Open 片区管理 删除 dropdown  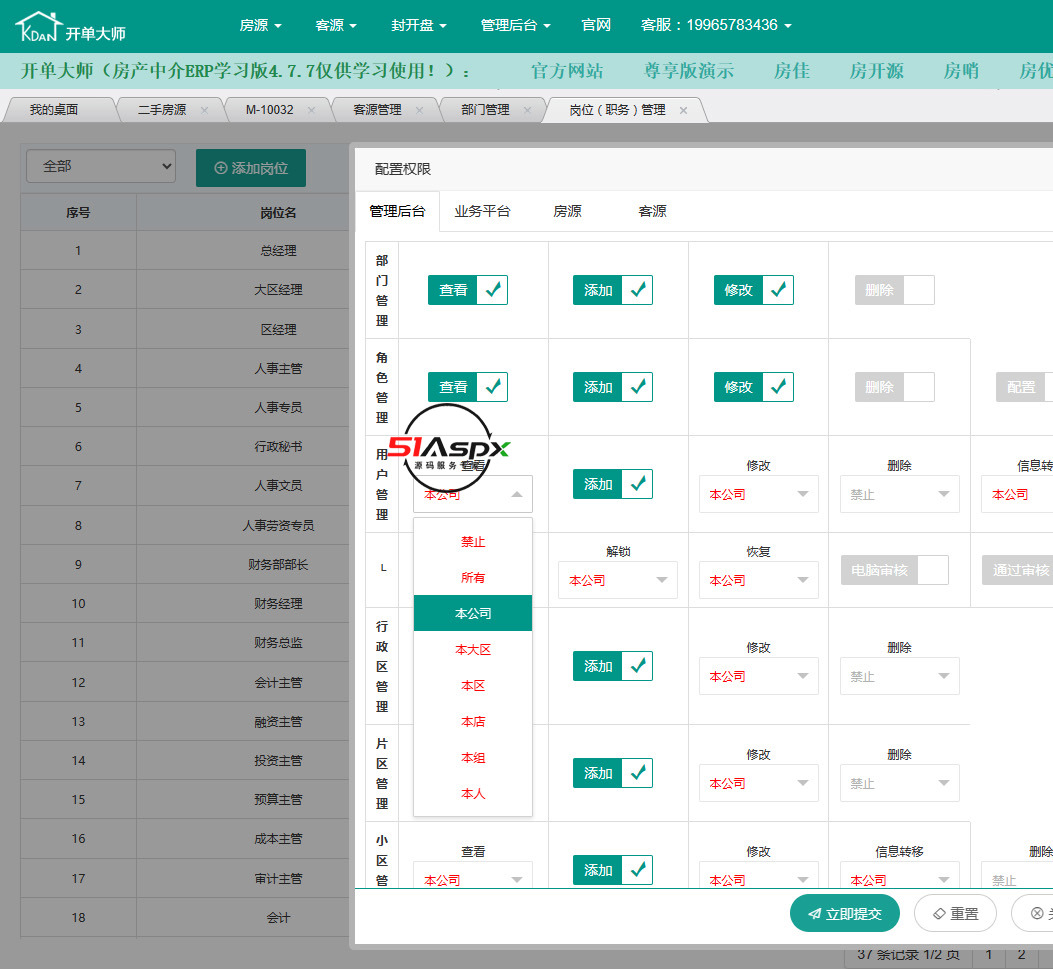(899, 783)
